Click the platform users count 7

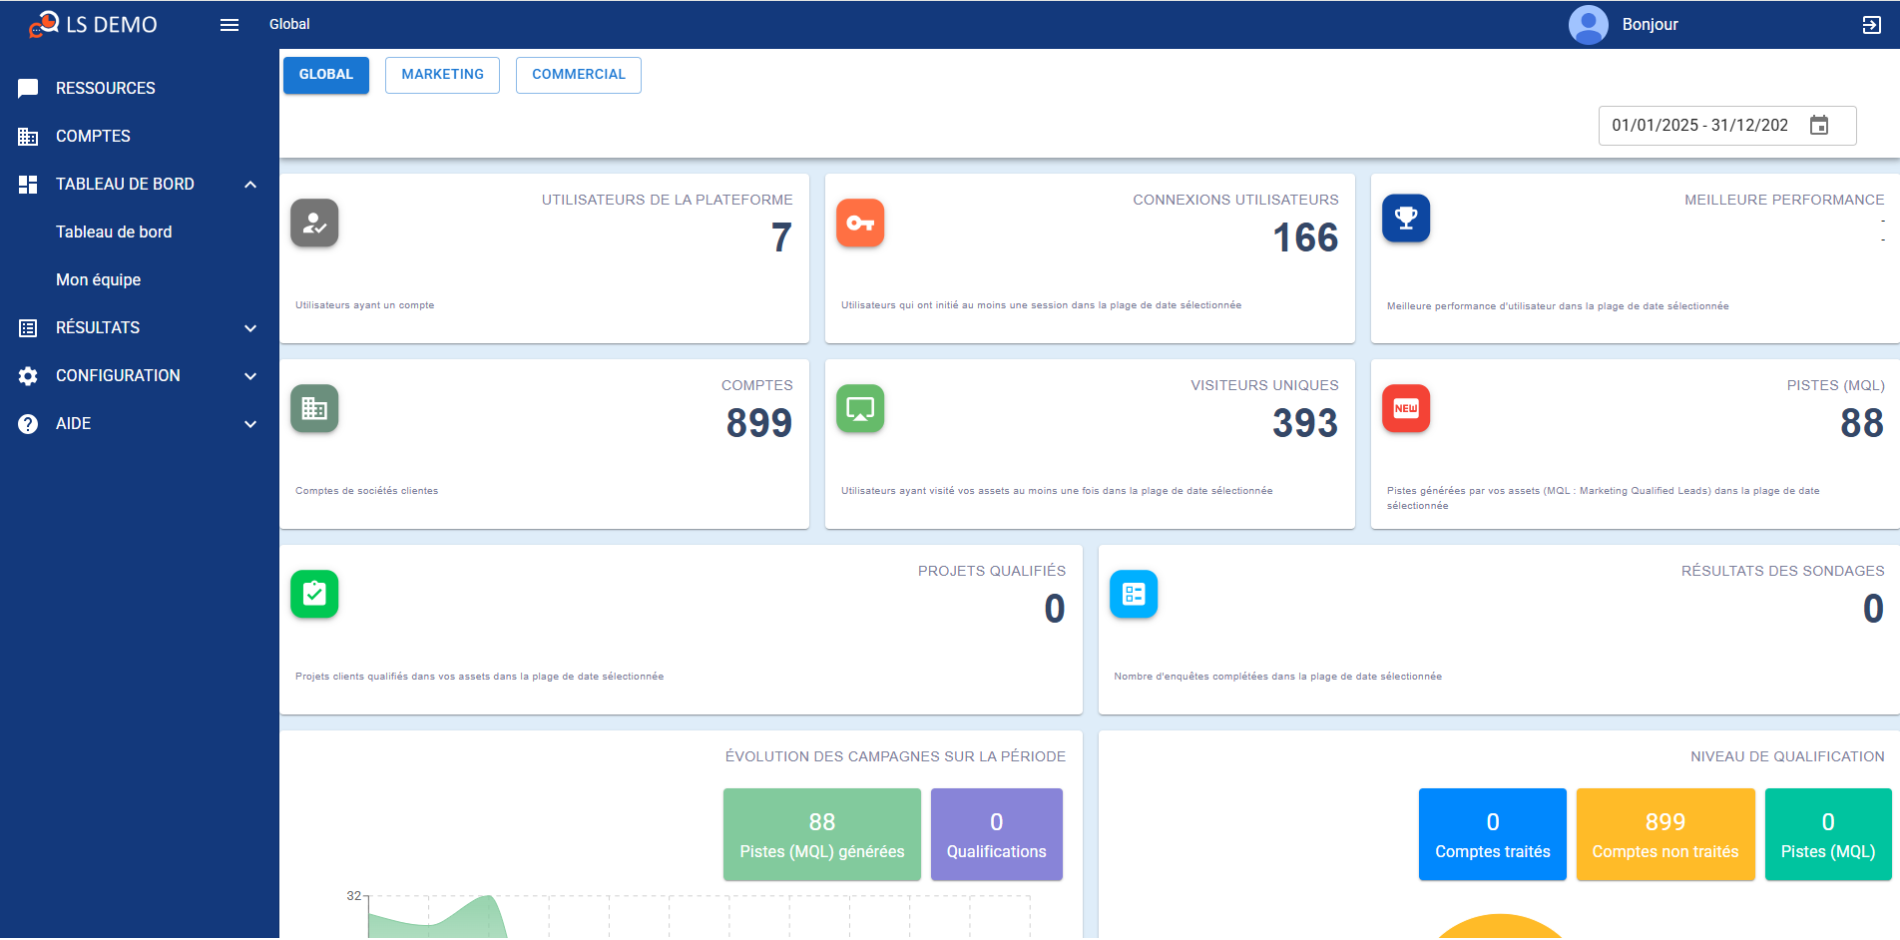pos(782,238)
